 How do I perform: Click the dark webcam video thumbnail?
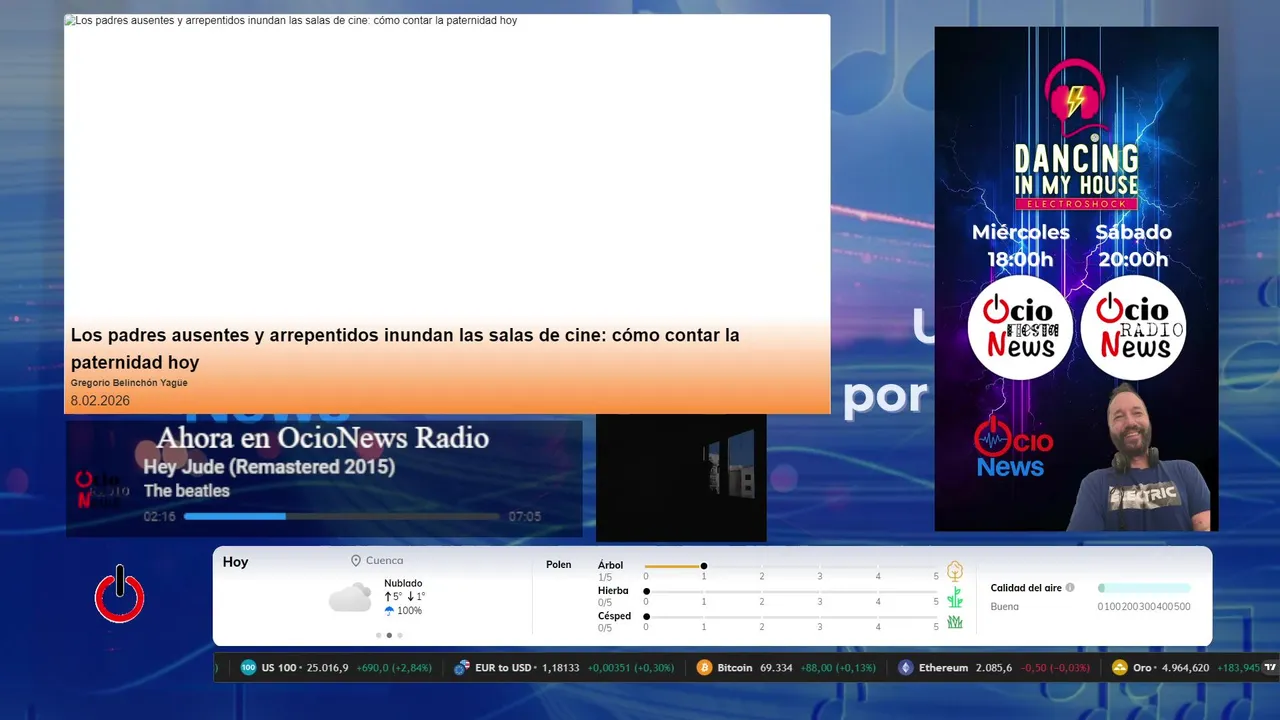681,478
